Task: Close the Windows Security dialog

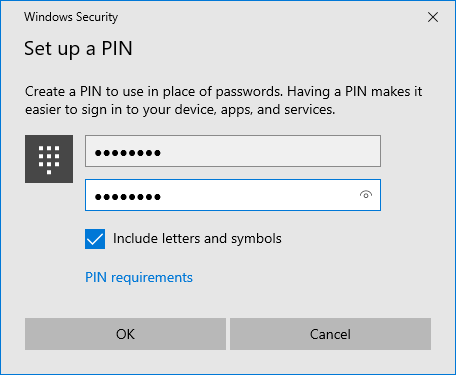Action: 433,17
